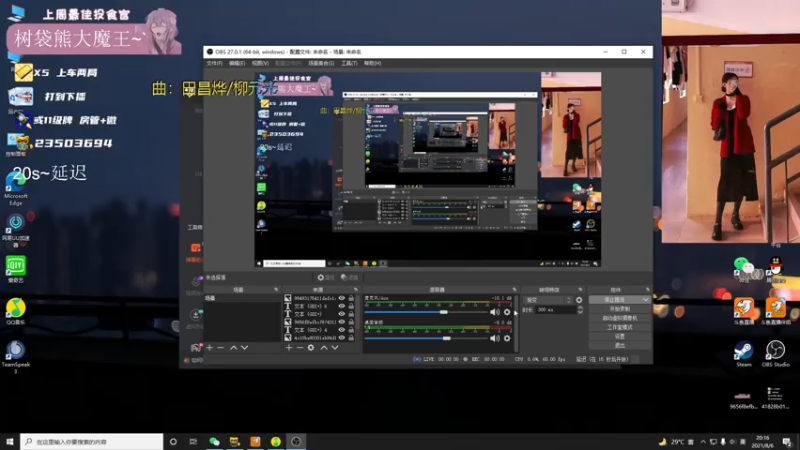Open the OBS Studio desktop shortcut
The height and width of the screenshot is (450, 800).
[x=776, y=354]
